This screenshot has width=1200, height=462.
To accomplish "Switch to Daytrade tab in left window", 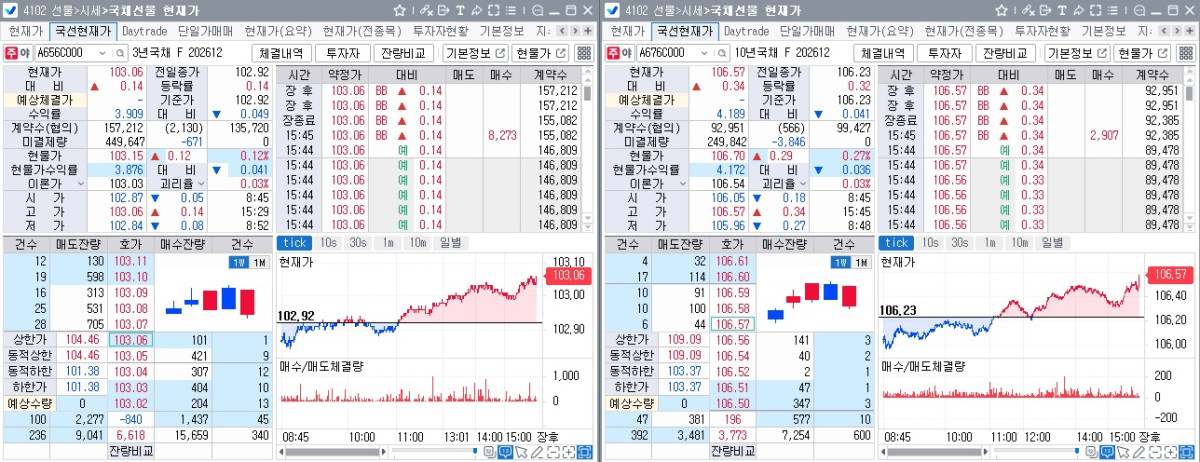I will (x=144, y=31).
